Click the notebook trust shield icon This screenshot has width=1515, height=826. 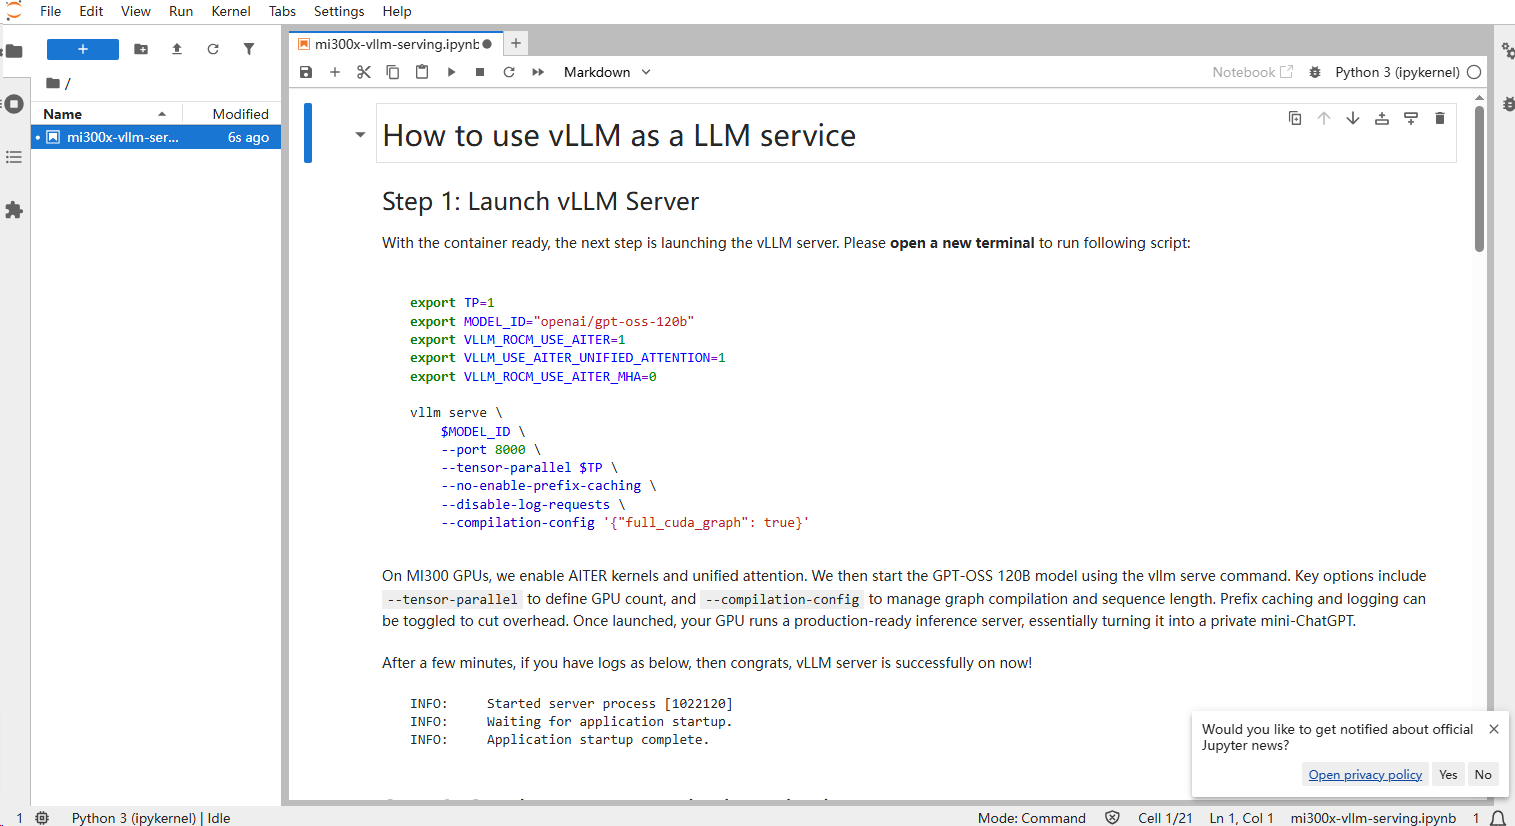(1112, 818)
